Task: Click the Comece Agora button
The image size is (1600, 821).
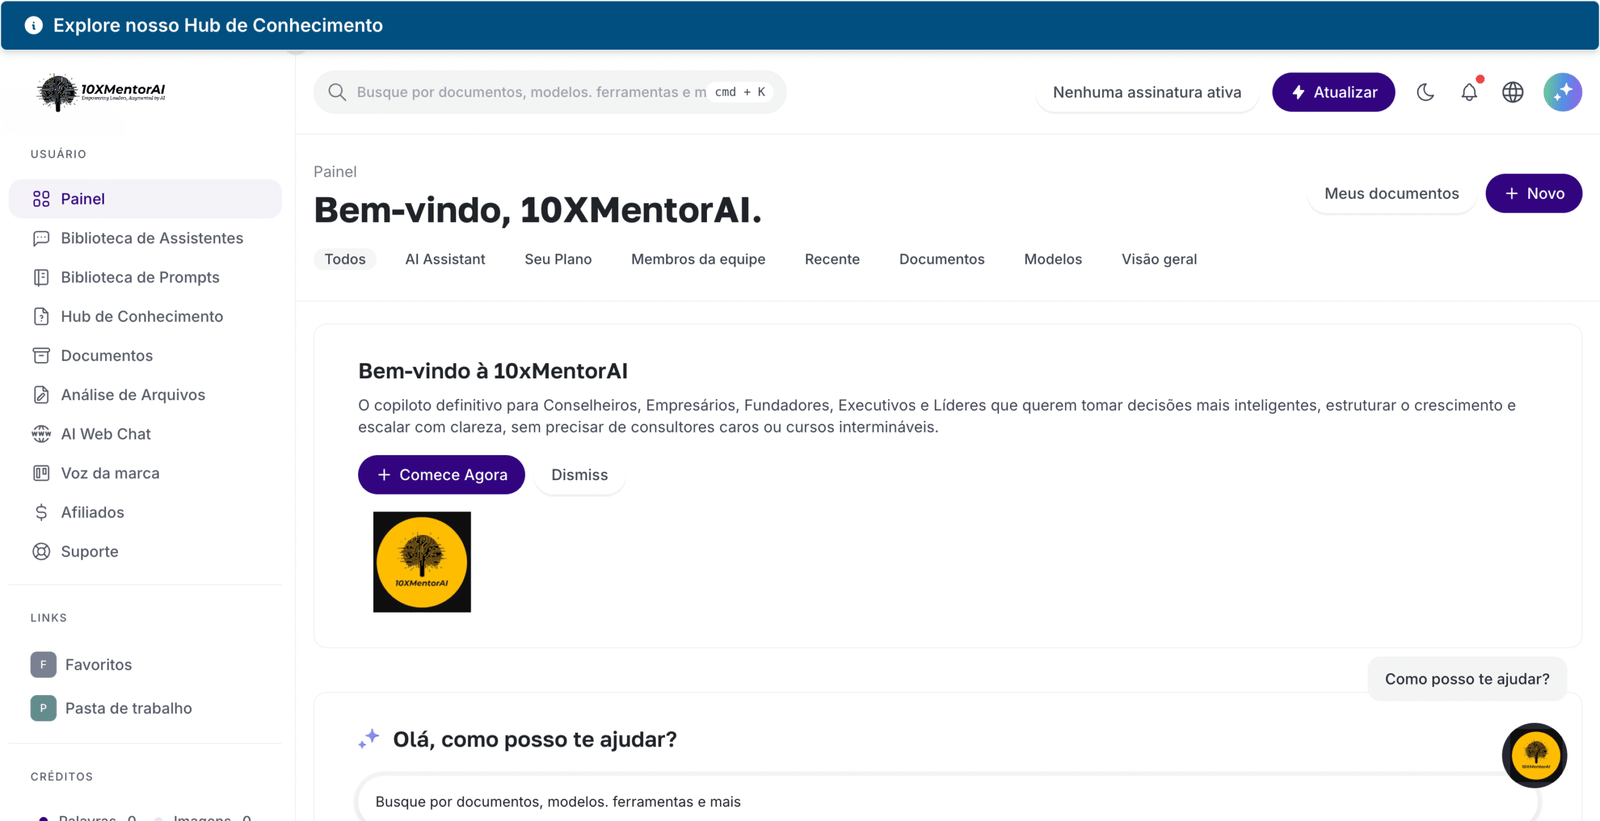Action: pos(441,475)
